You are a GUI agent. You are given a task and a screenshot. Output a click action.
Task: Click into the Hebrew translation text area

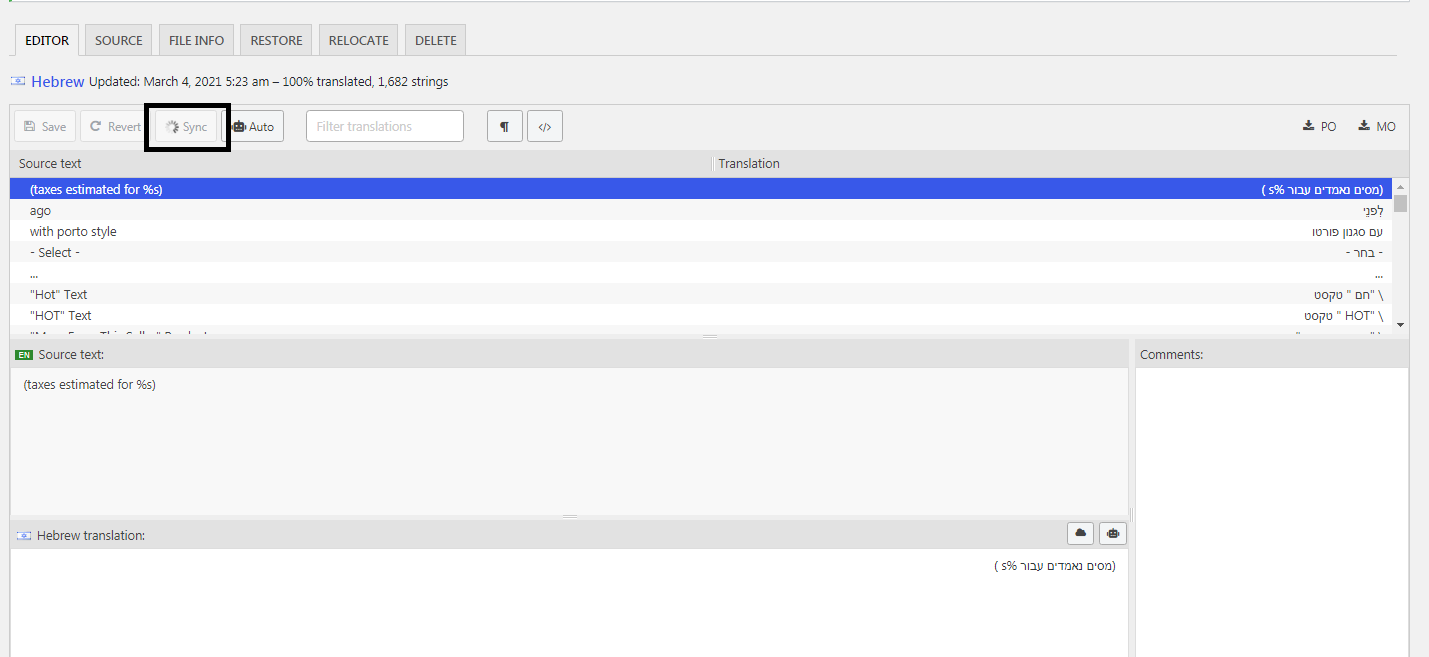pos(569,602)
